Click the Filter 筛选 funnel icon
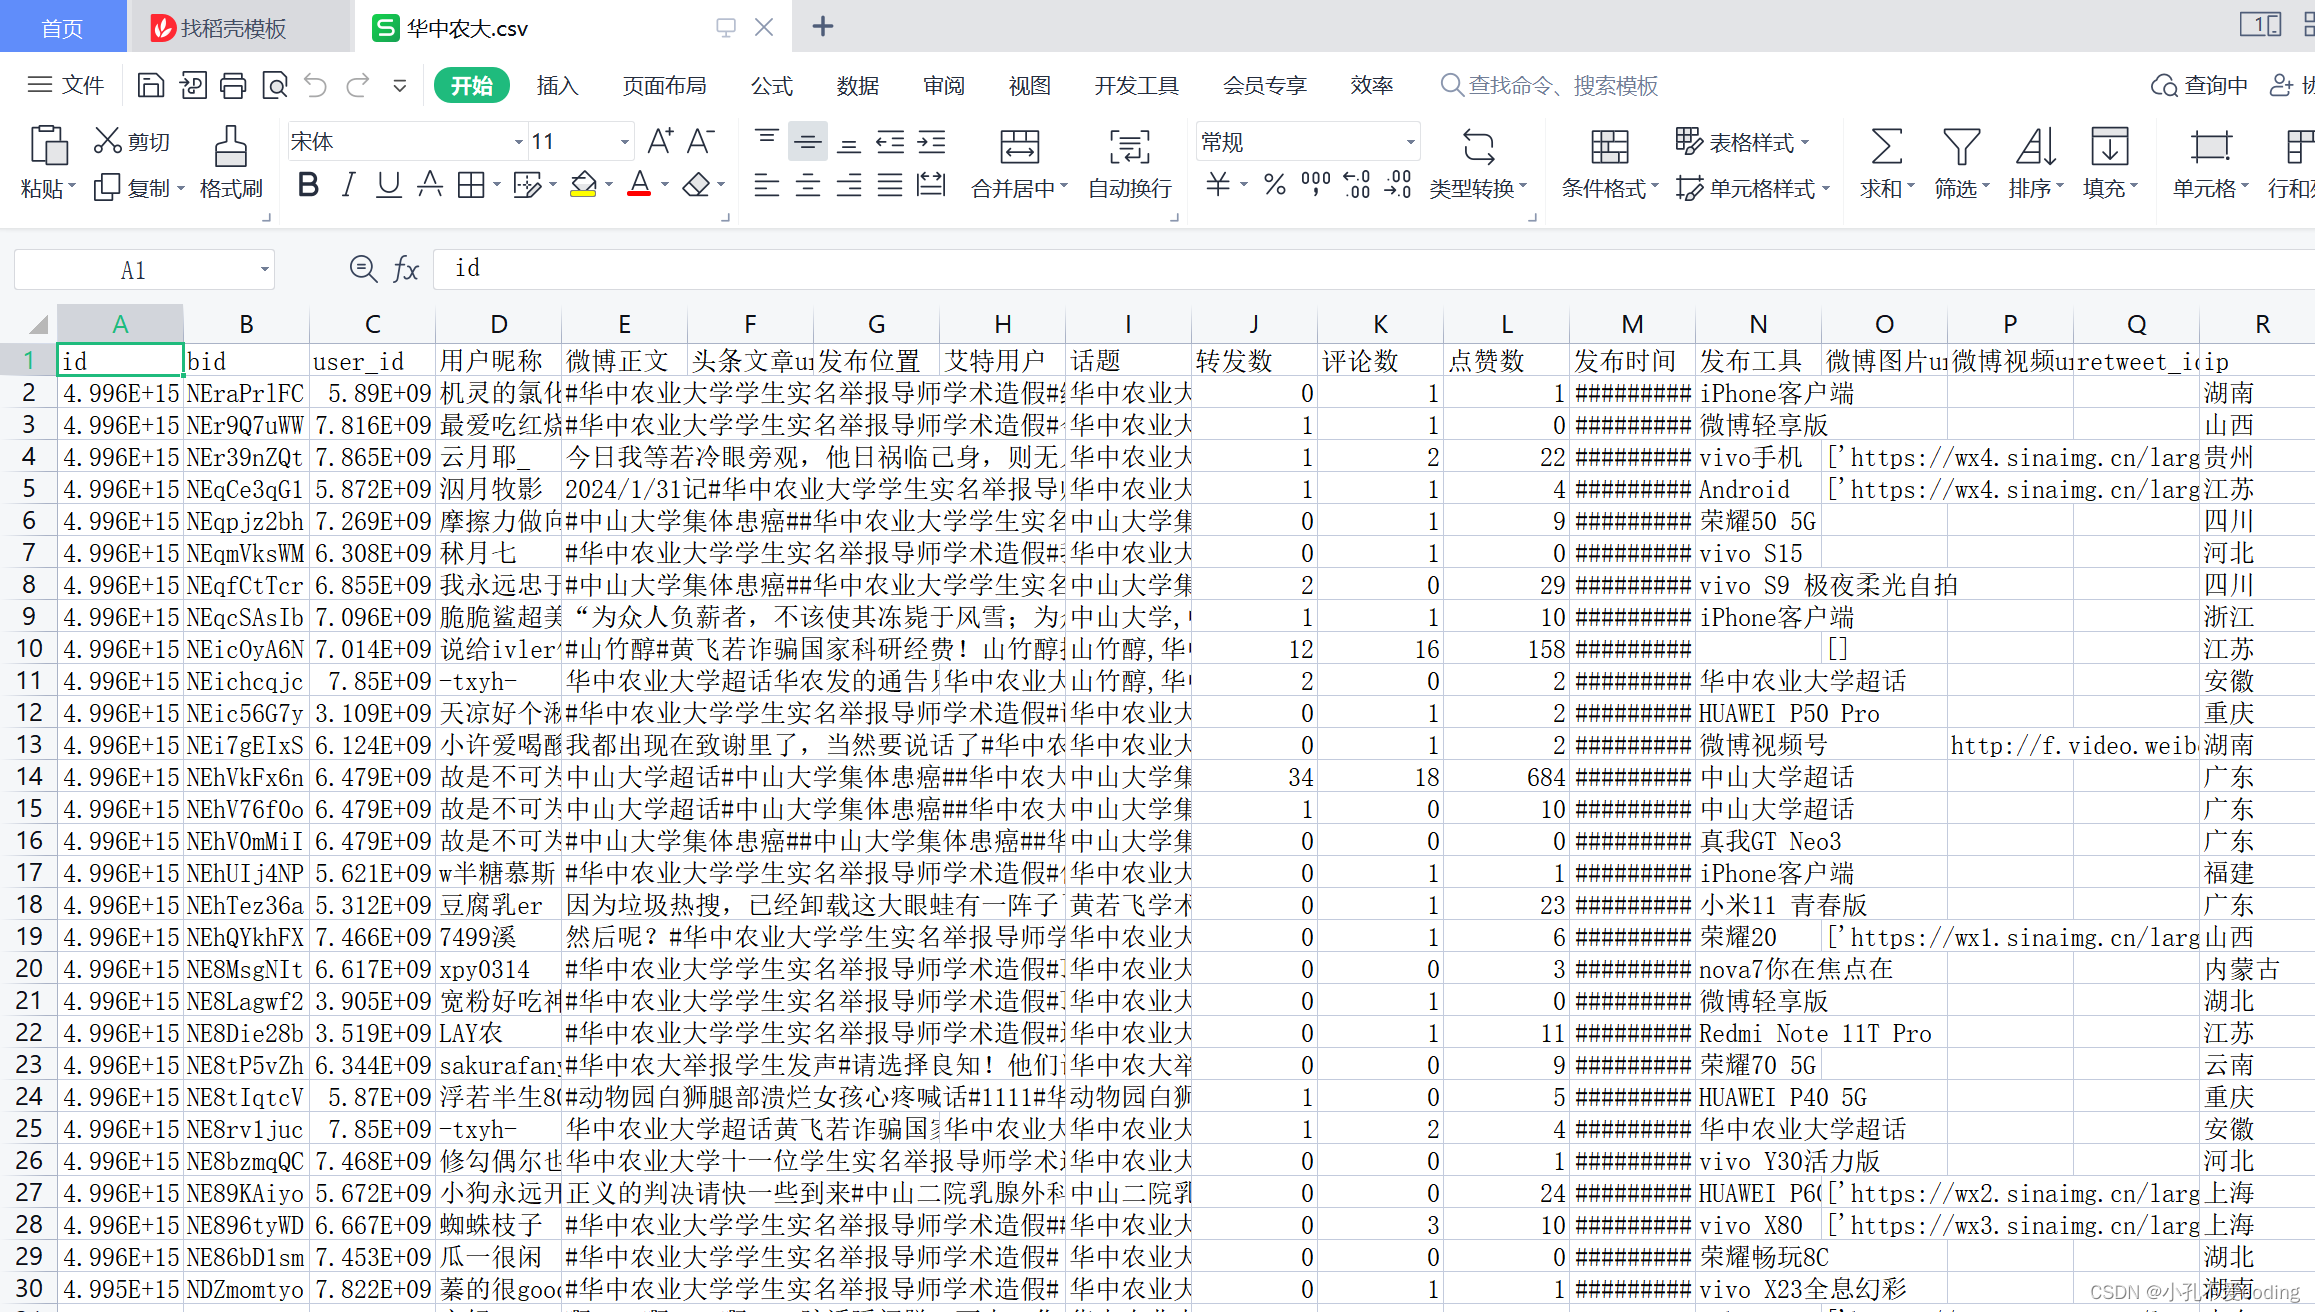This screenshot has width=2315, height=1312. point(1961,146)
